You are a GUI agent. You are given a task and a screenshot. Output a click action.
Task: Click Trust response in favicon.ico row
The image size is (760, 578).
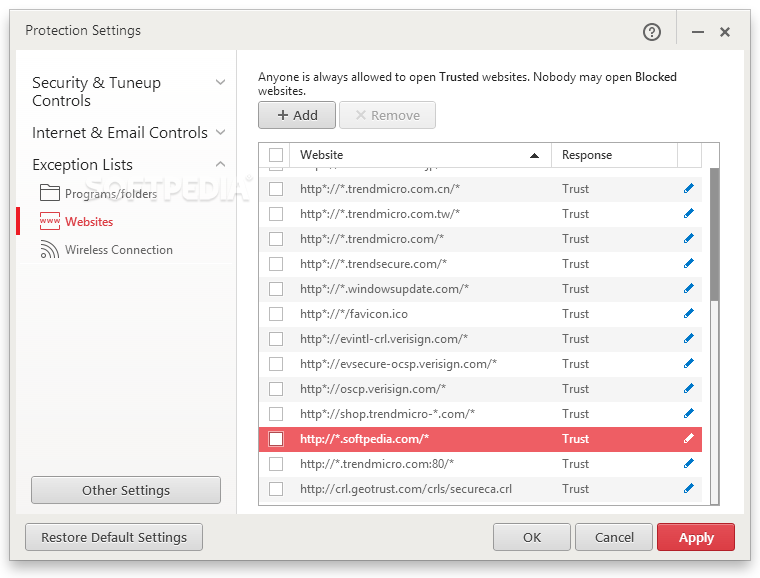[x=575, y=314]
